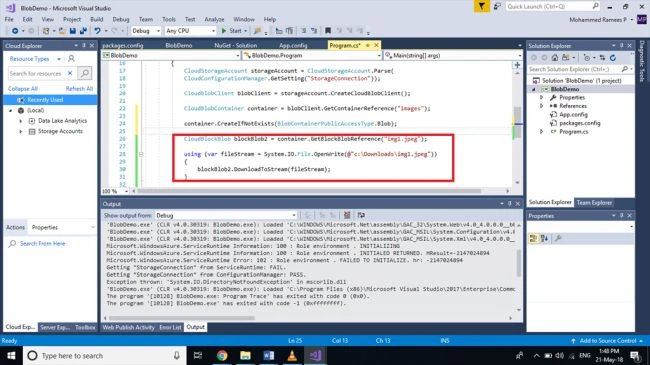Open the Resource Types dropdown

(x=59, y=59)
